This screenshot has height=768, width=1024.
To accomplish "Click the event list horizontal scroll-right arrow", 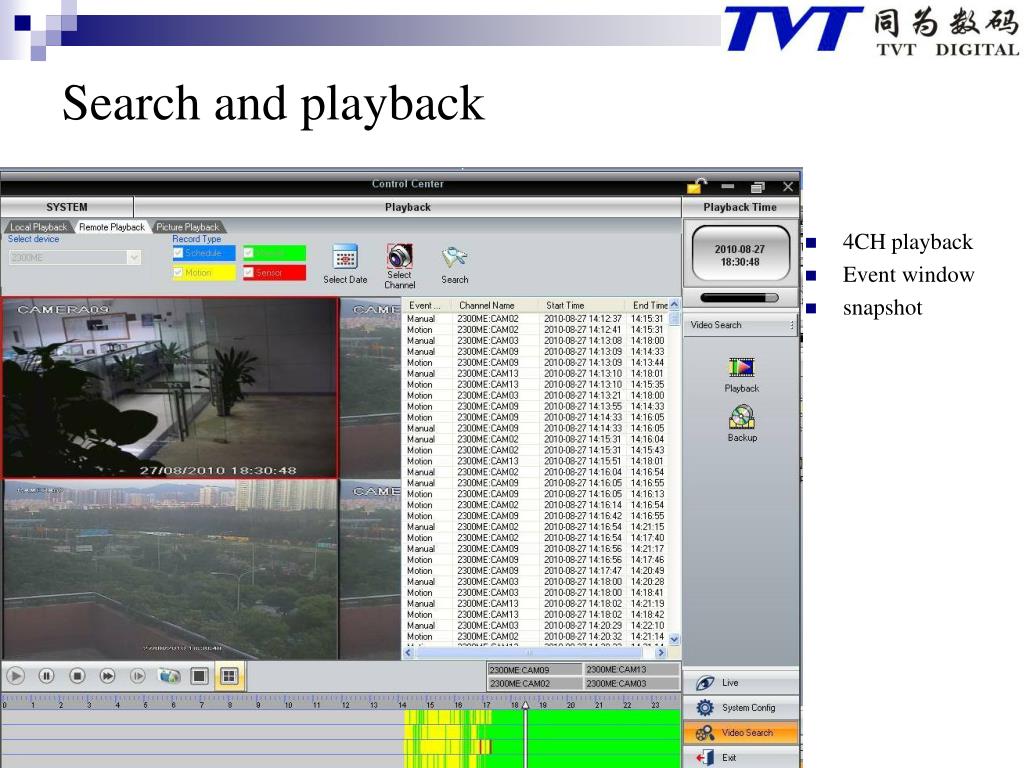I will click(661, 652).
